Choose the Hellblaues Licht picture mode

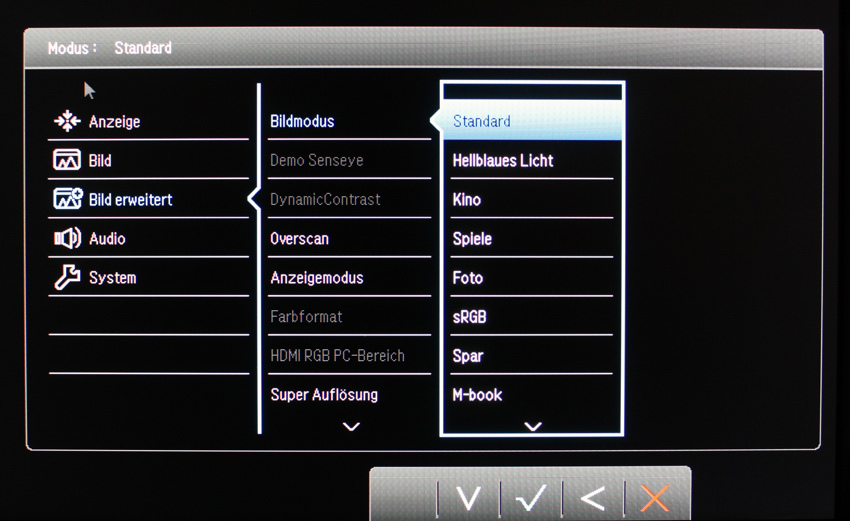531,160
